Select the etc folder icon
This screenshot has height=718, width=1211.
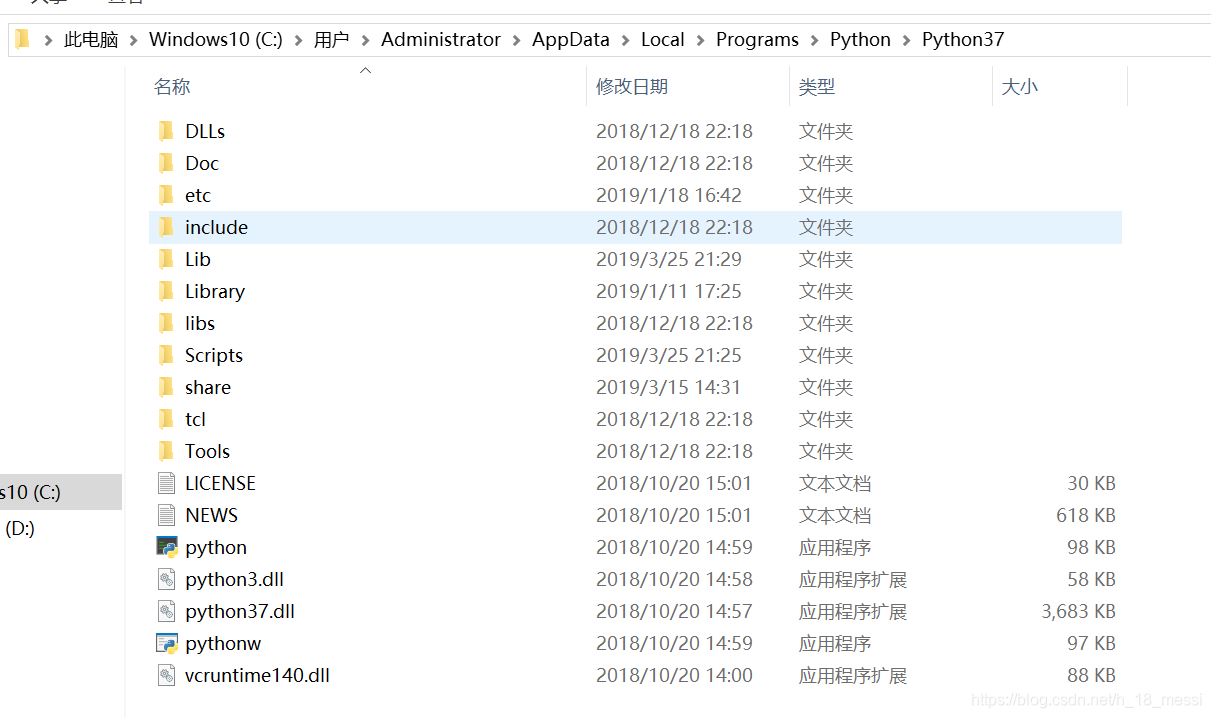tap(166, 195)
